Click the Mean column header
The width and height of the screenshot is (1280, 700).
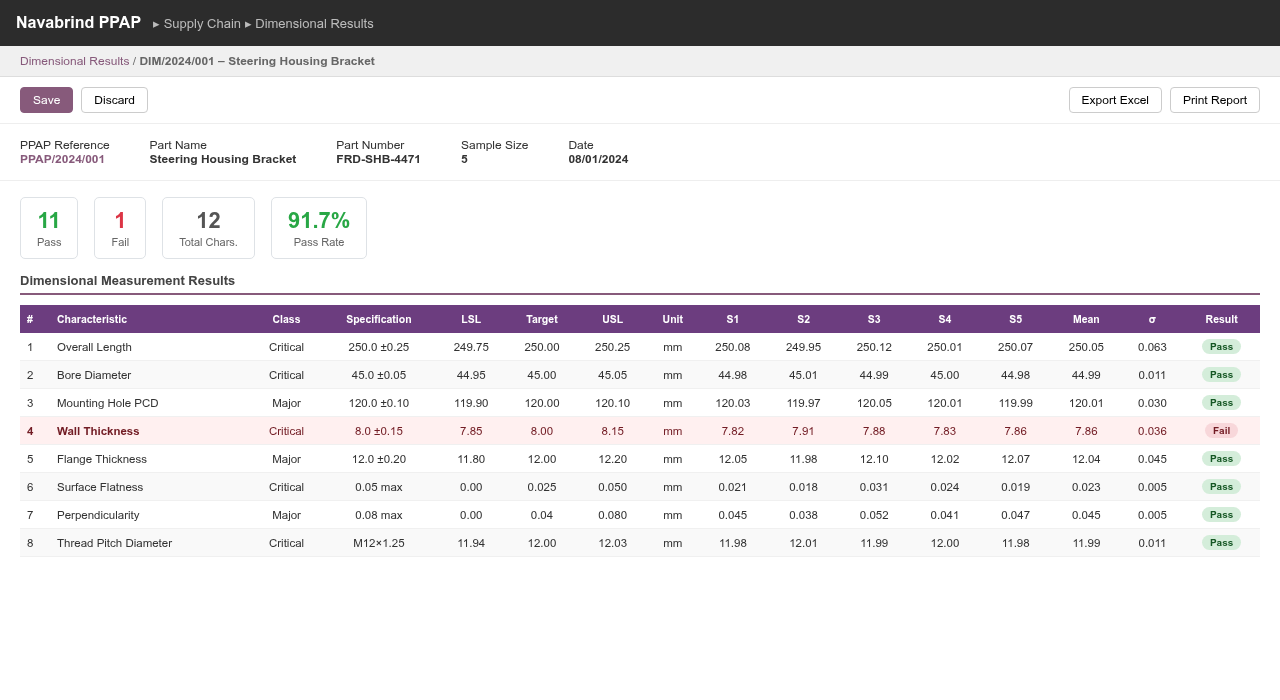coord(1086,319)
